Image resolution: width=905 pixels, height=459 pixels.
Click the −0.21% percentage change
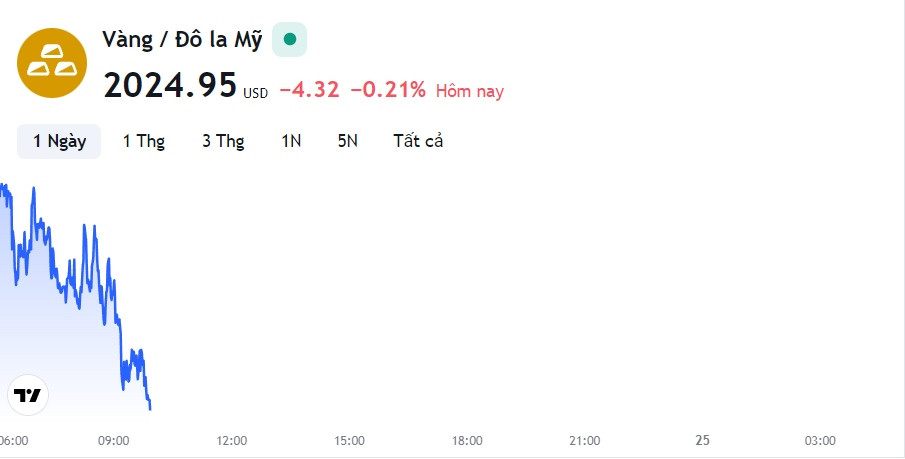(388, 90)
